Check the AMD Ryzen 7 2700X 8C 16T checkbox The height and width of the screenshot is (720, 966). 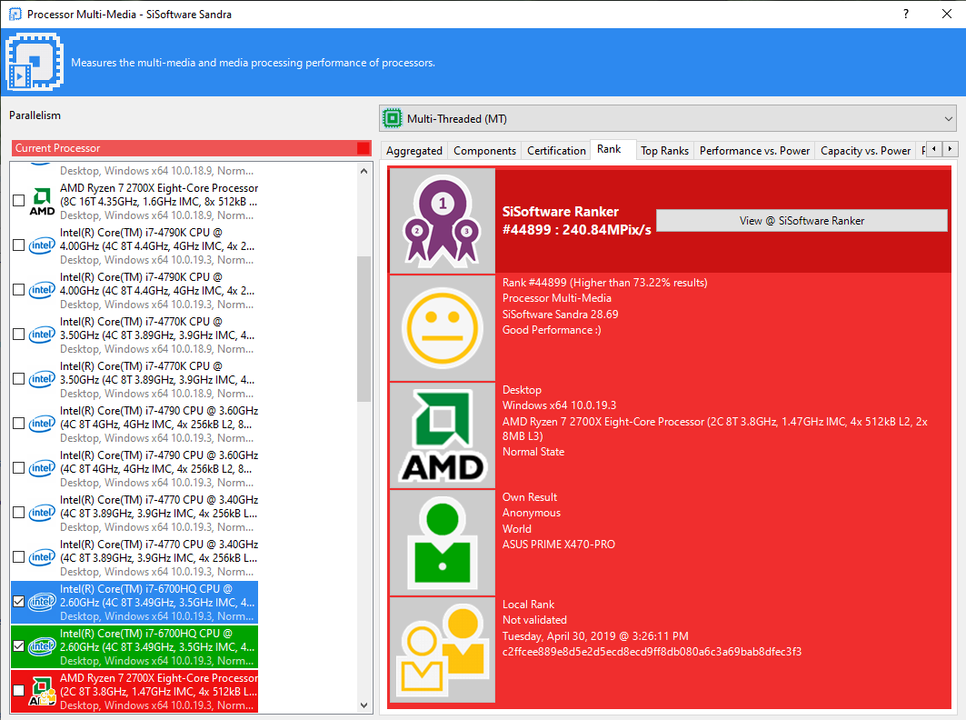pos(18,201)
